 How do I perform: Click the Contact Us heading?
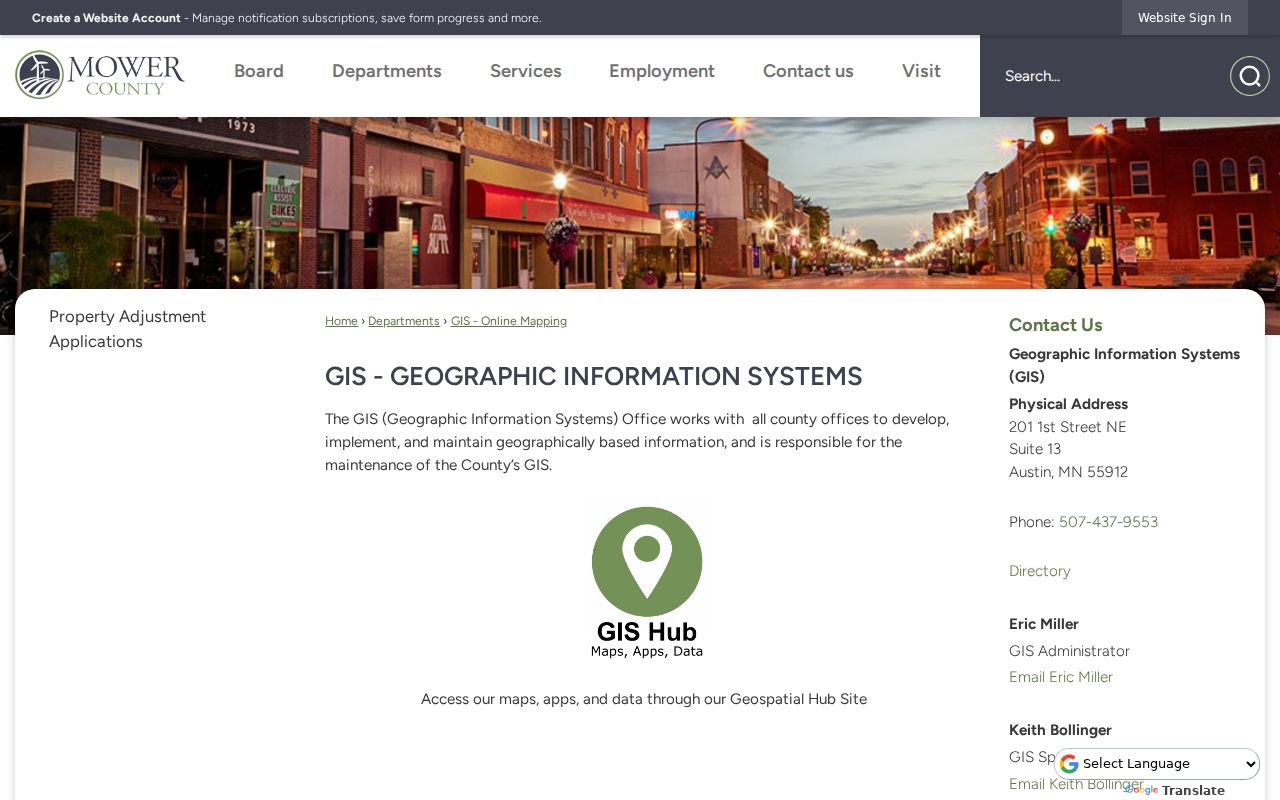point(1056,325)
